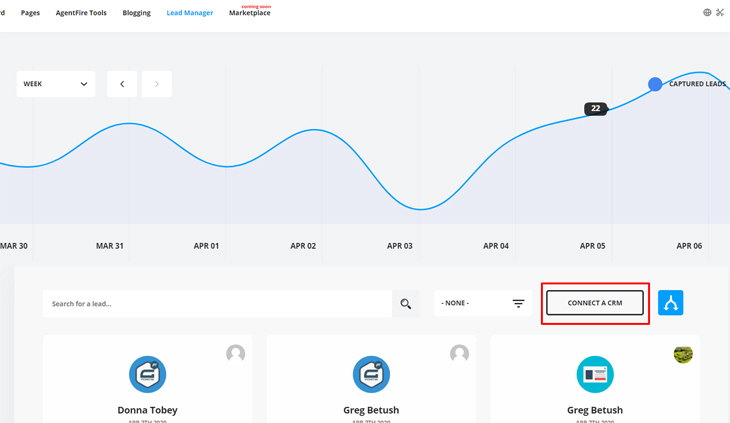The image size is (730, 423).
Task: Click the teal listing icon on Greg Betush card
Action: pyautogui.click(x=595, y=374)
